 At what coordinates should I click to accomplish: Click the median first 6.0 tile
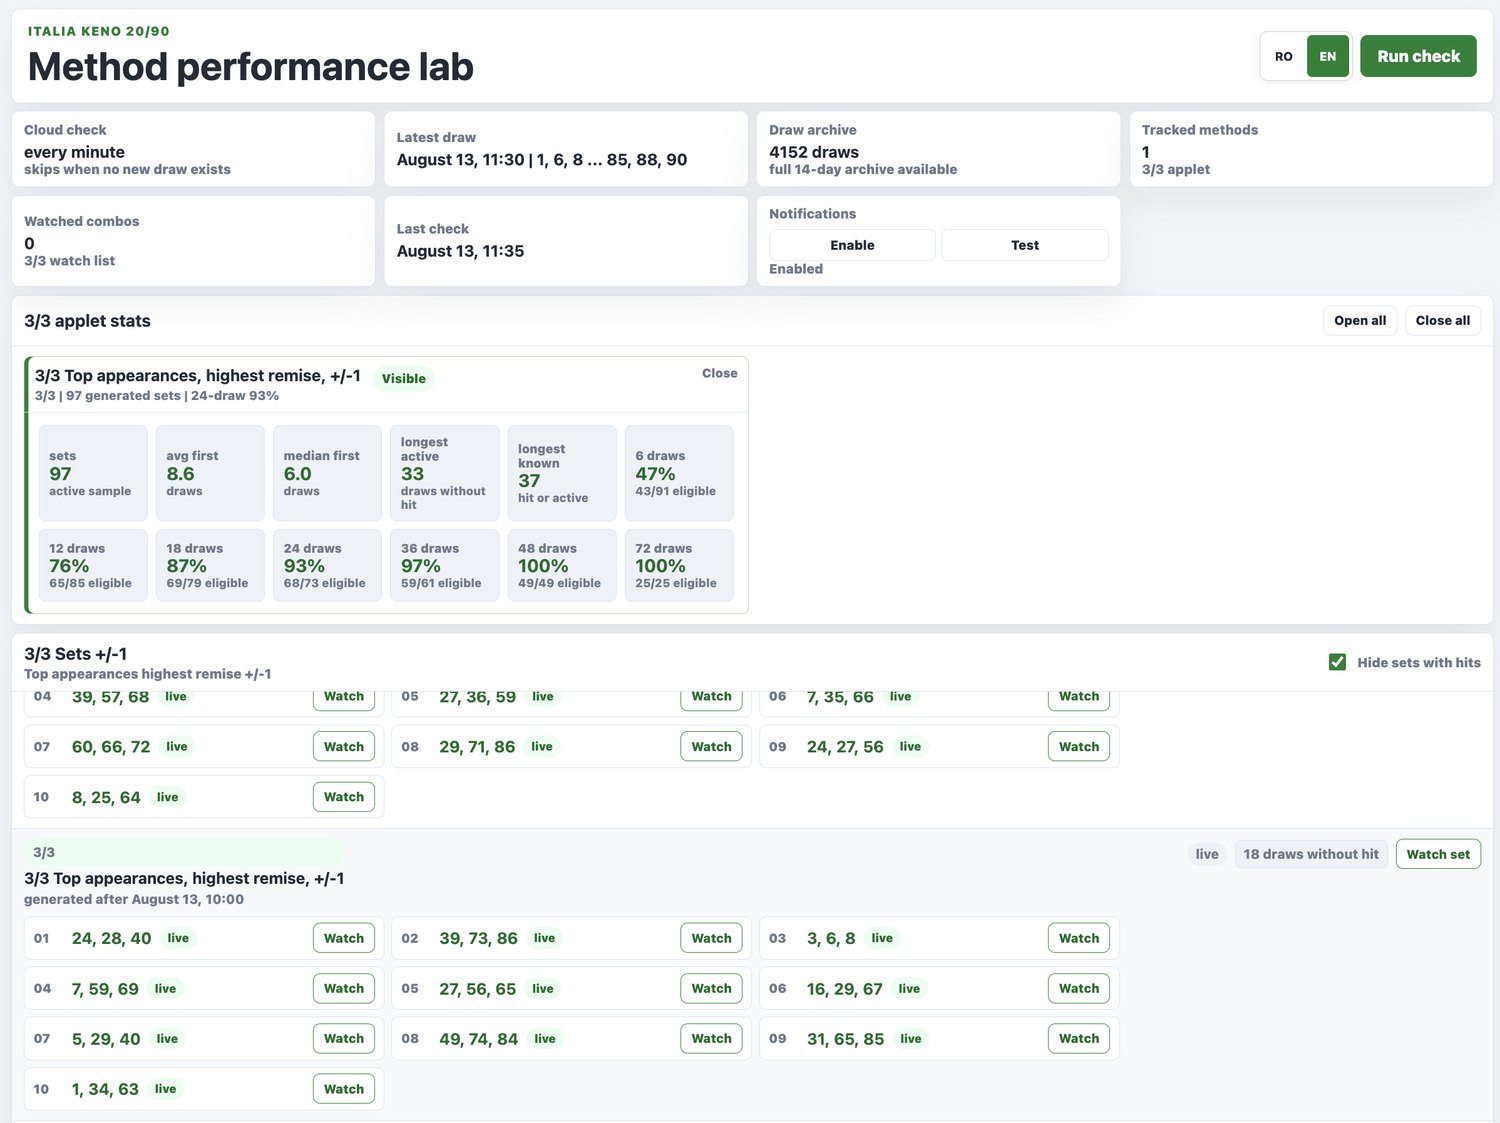(x=327, y=473)
